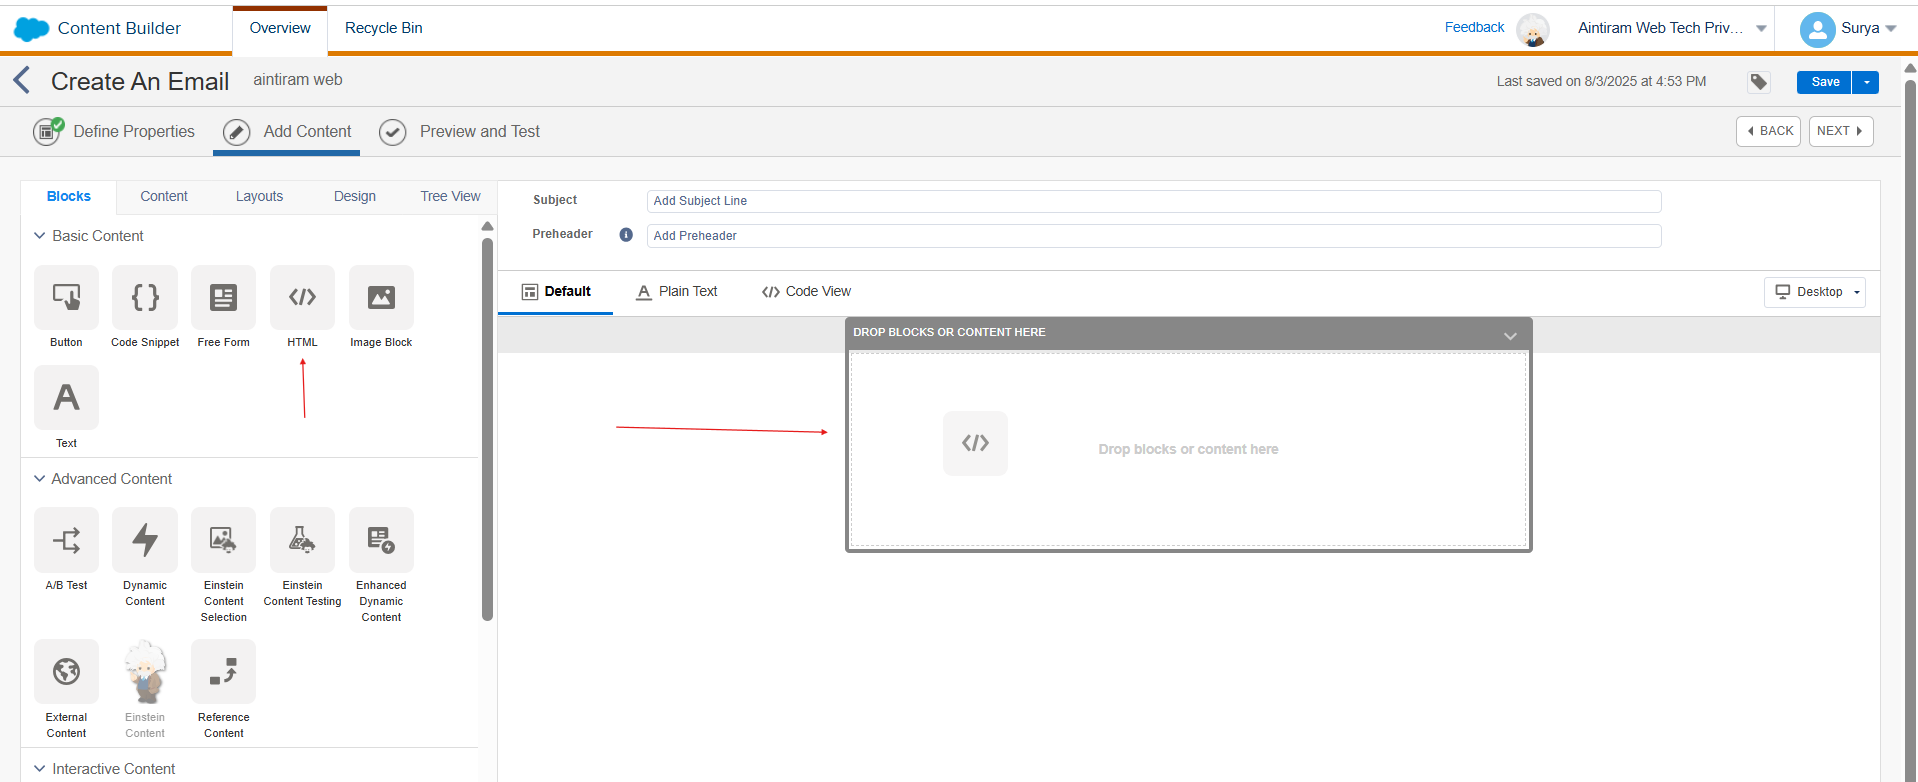Click the tag icon next to Save
The image size is (1918, 782).
1759,82
